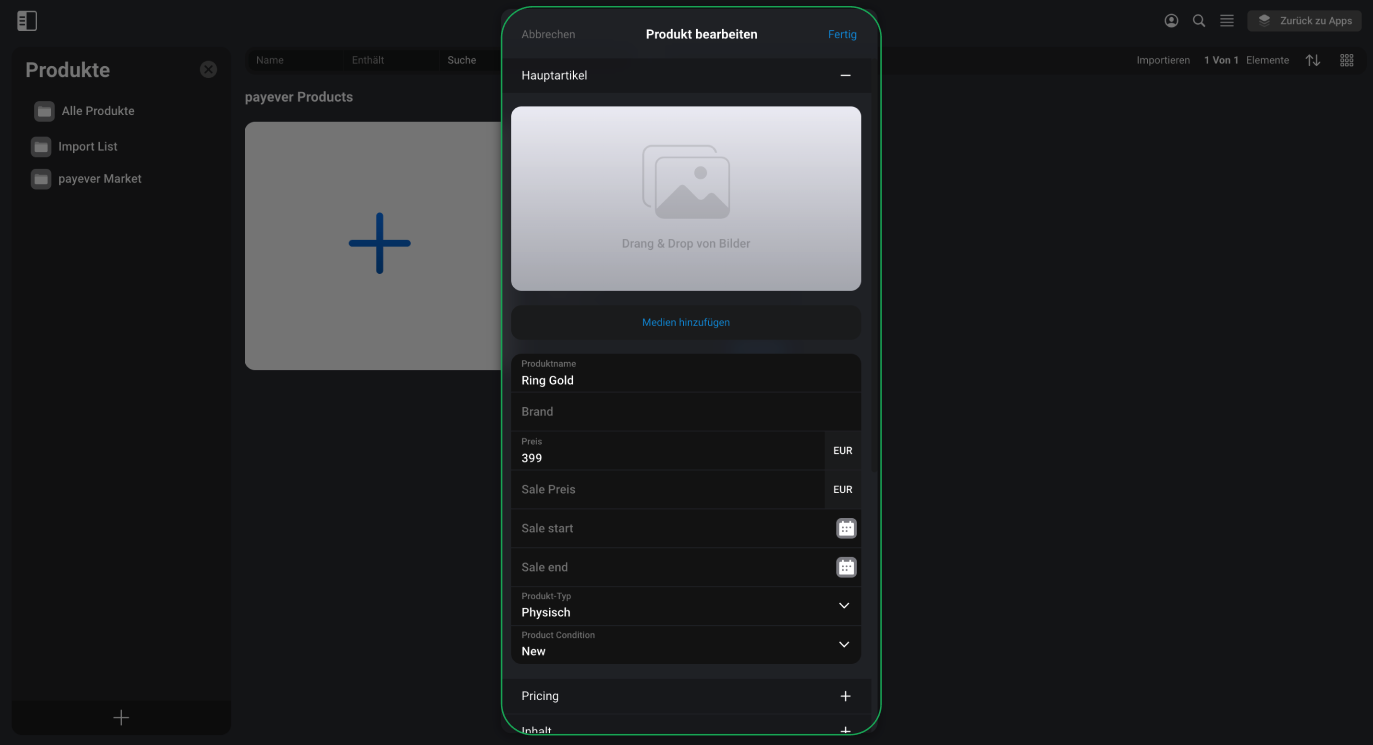Switch to grid view icon
The image size is (1373, 745).
[x=1347, y=60]
